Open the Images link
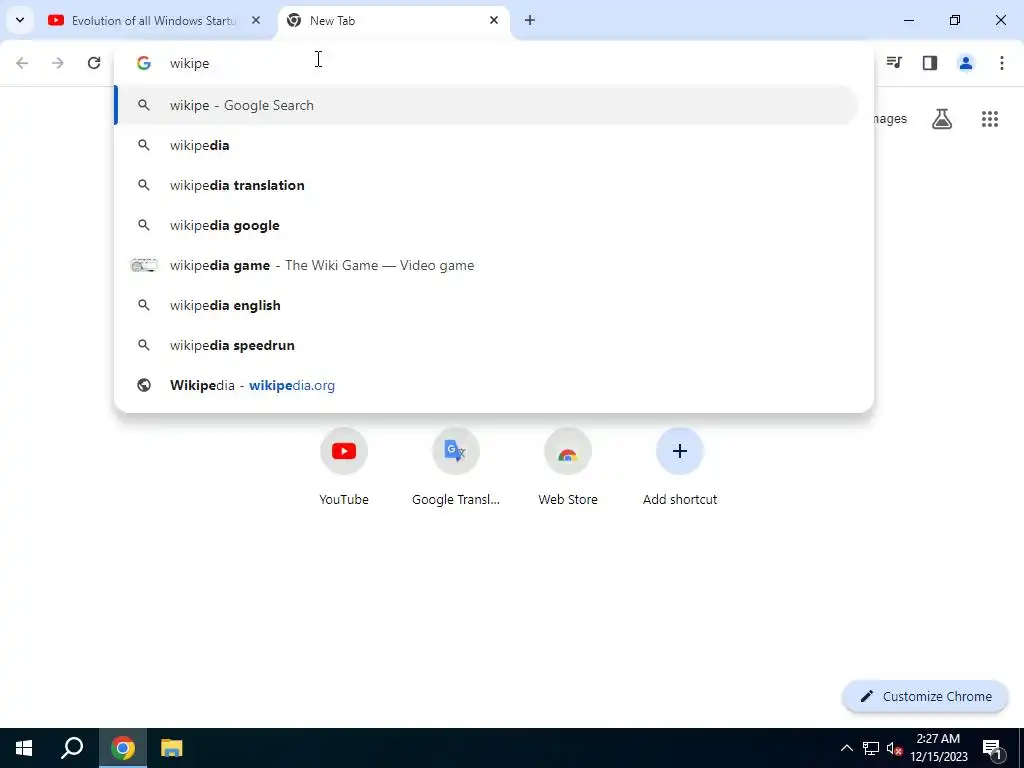 click(889, 119)
